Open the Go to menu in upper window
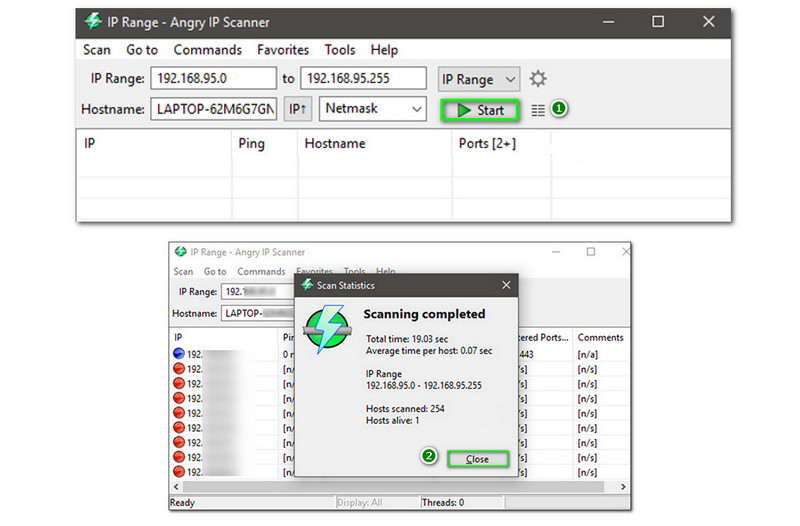The image size is (800, 526). click(142, 50)
